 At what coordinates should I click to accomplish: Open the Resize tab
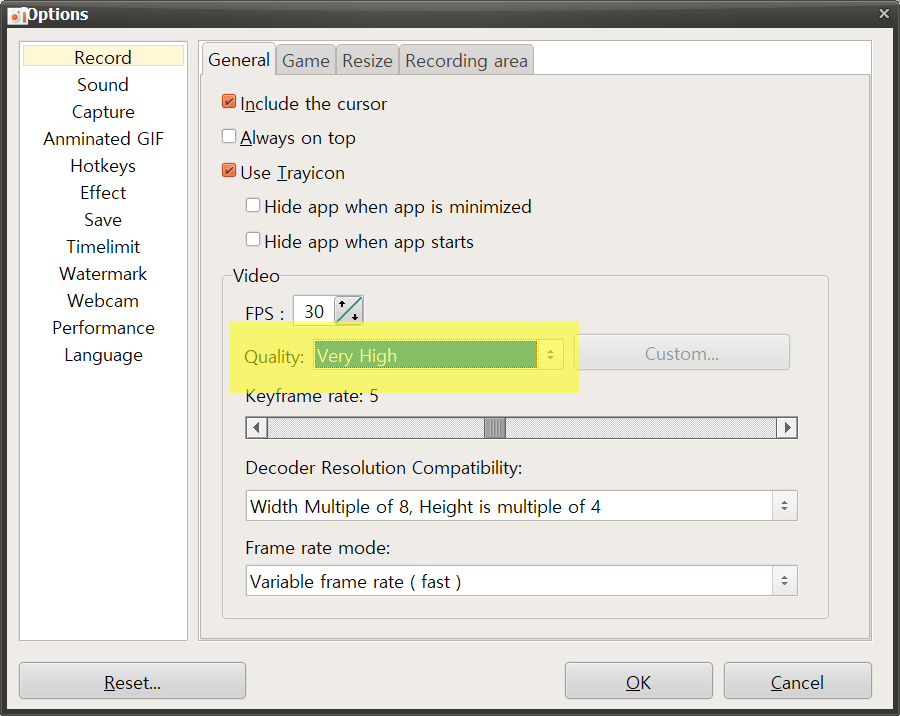click(367, 60)
